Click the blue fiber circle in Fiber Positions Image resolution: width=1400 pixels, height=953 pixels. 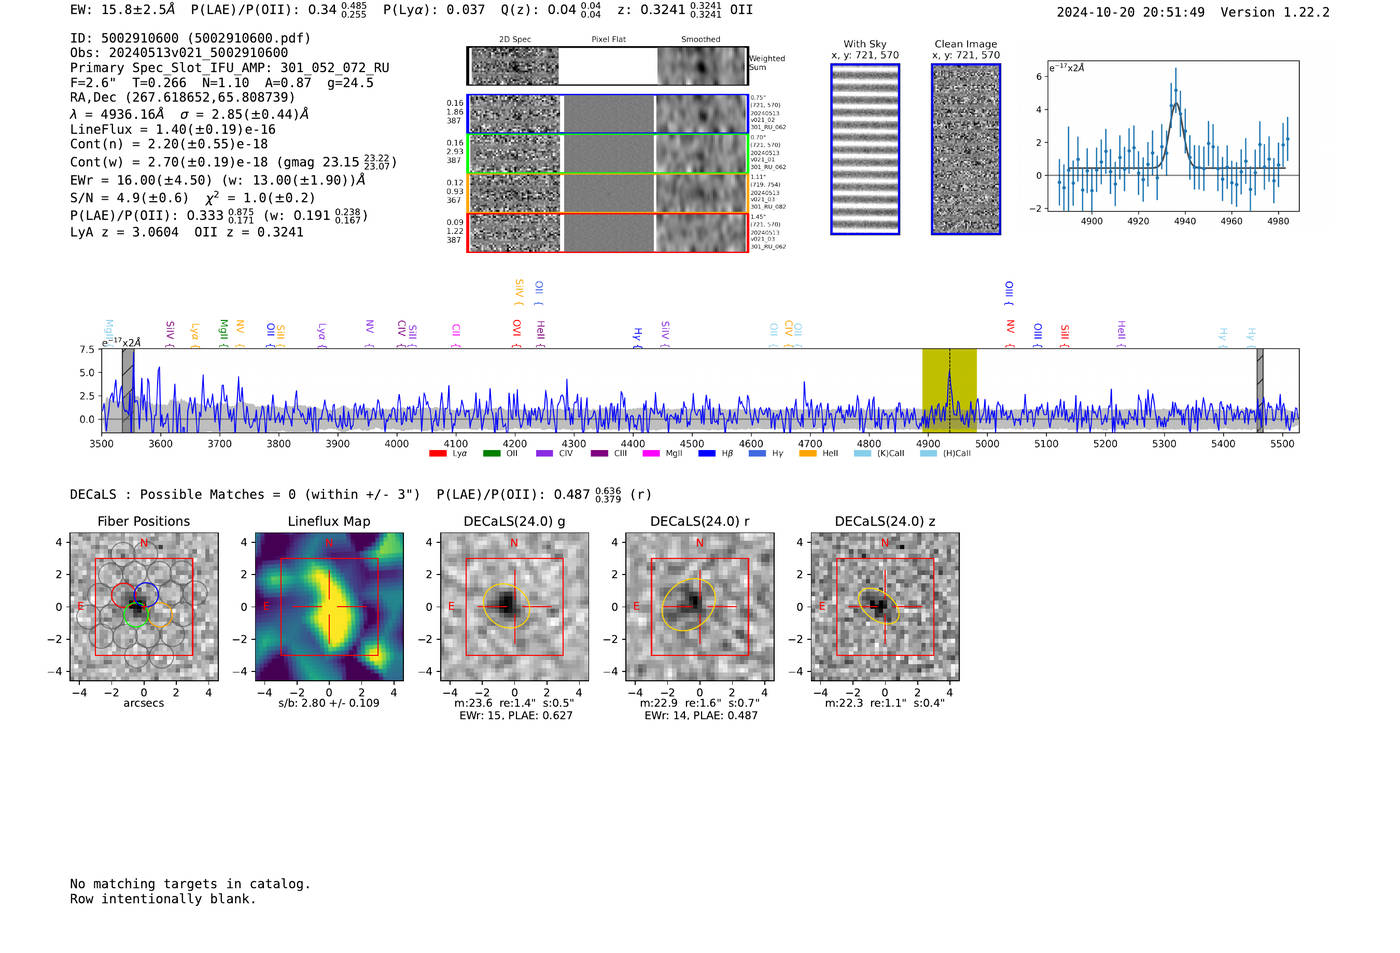pos(146,594)
